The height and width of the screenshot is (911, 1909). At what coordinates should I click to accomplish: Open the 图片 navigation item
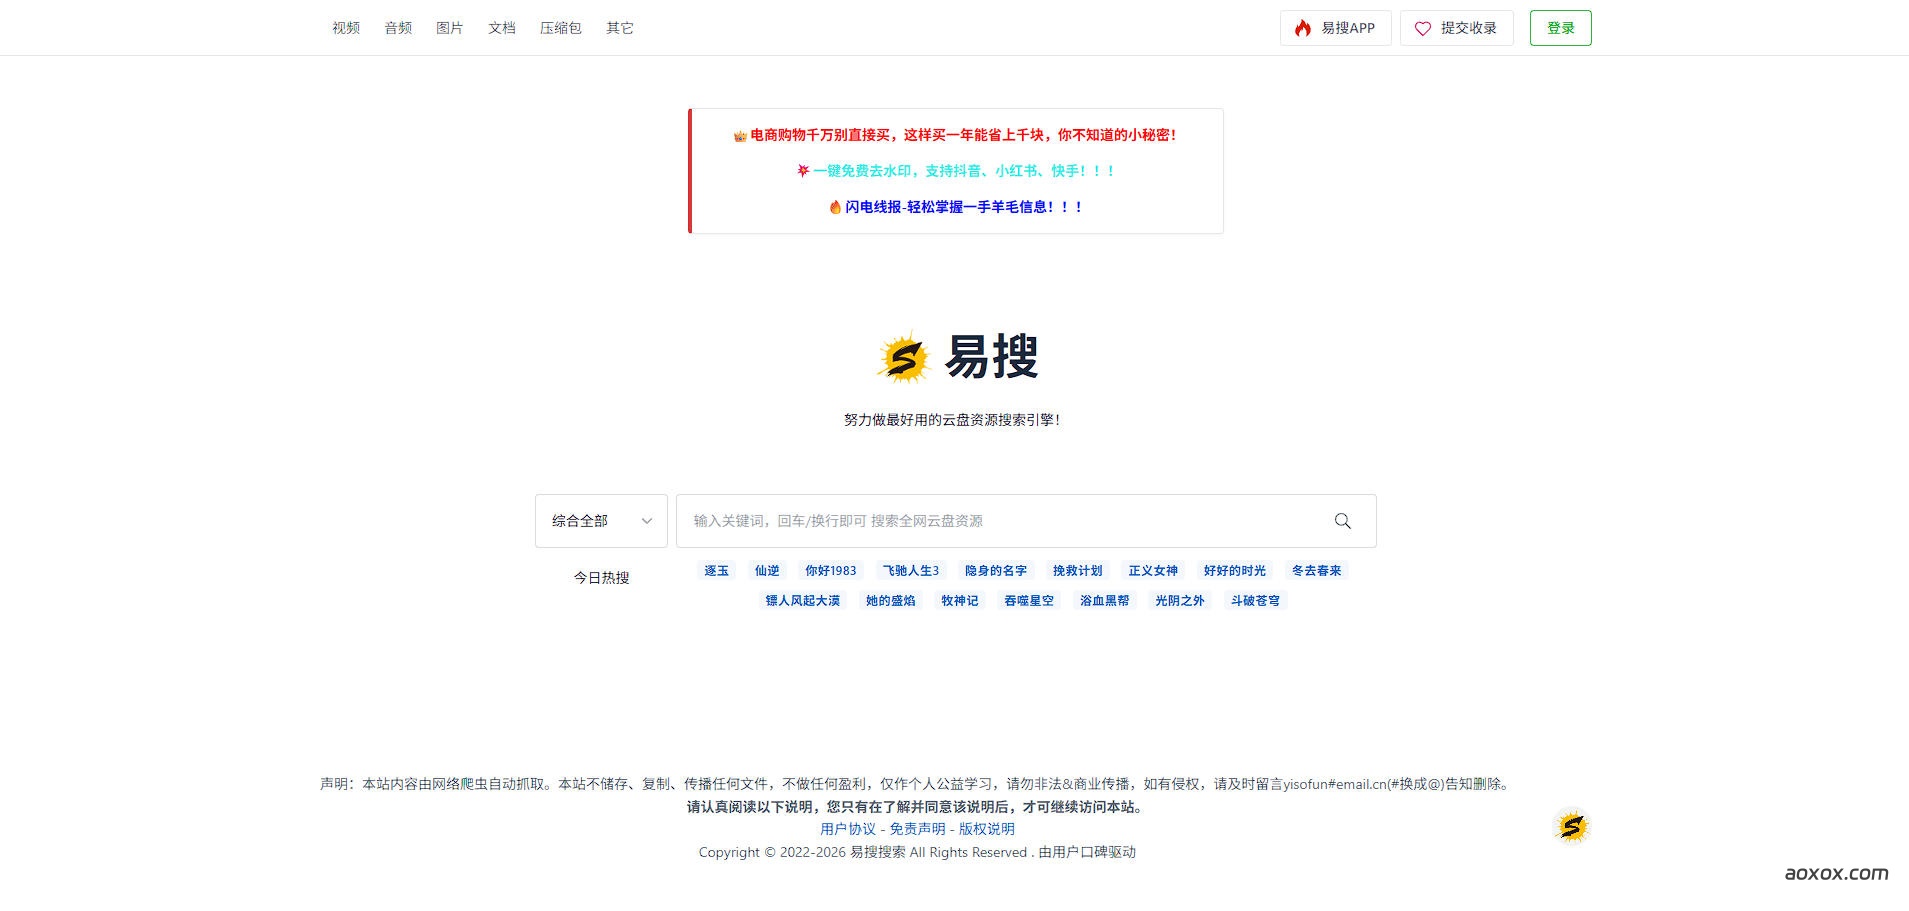pyautogui.click(x=449, y=27)
